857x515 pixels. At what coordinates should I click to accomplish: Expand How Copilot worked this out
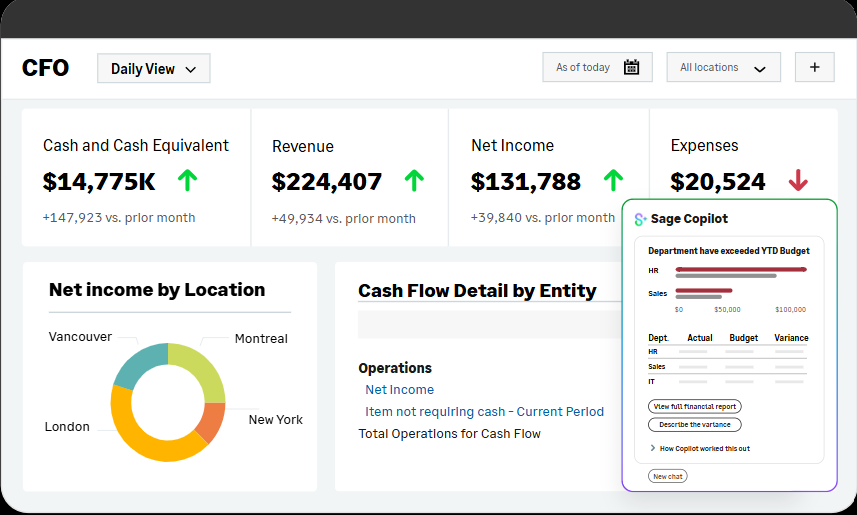699,449
